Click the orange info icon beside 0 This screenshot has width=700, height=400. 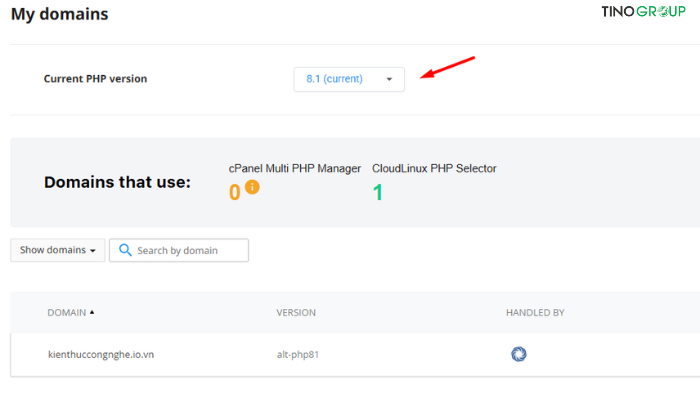coord(252,187)
